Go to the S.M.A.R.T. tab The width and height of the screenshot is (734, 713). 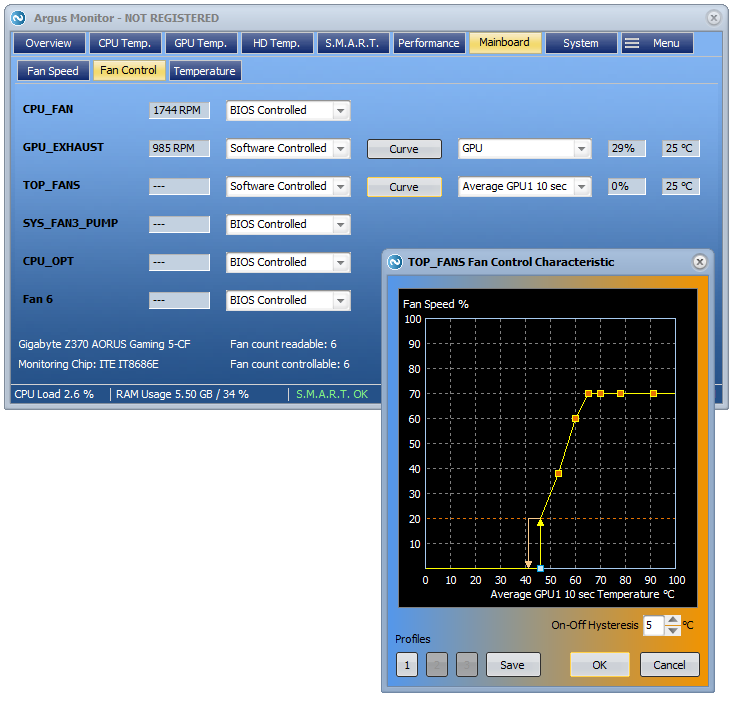pyautogui.click(x=352, y=43)
